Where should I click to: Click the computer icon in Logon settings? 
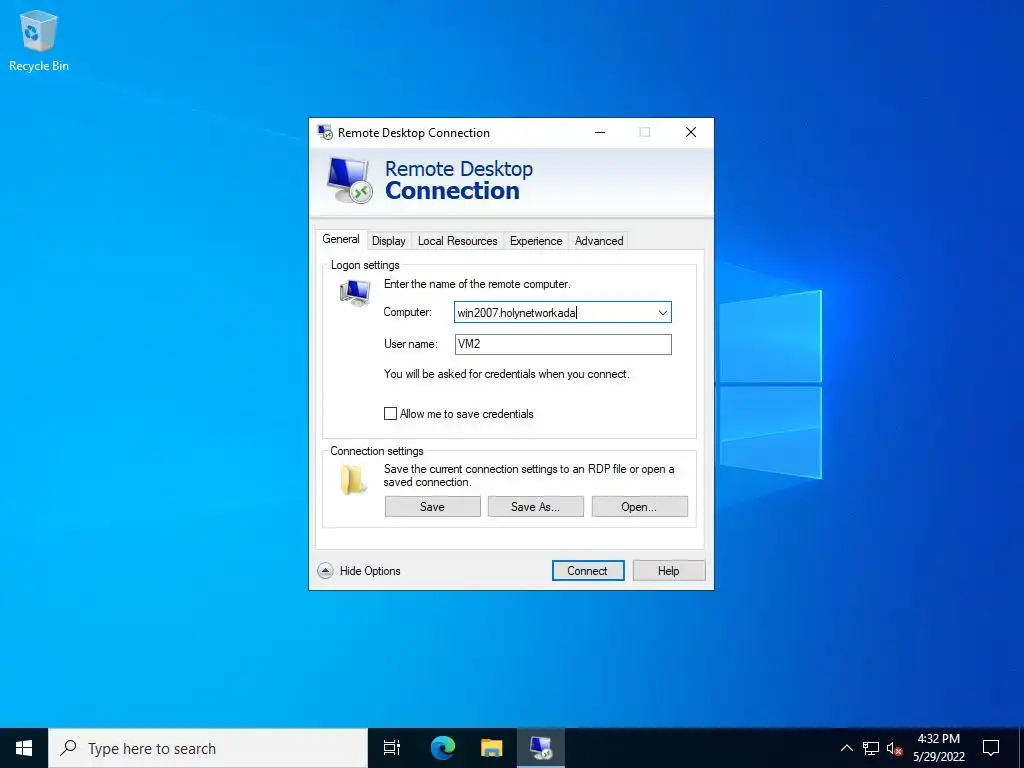(355, 293)
